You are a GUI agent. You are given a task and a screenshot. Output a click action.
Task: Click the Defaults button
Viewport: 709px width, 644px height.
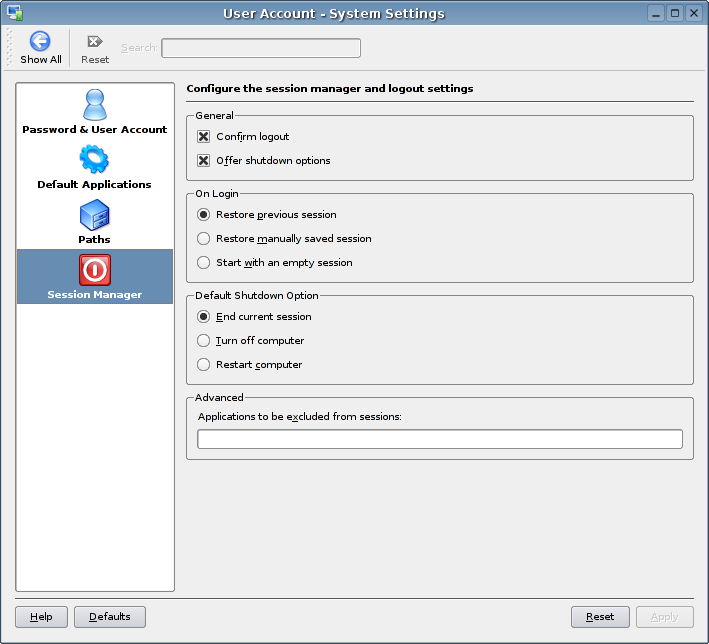[110, 617]
